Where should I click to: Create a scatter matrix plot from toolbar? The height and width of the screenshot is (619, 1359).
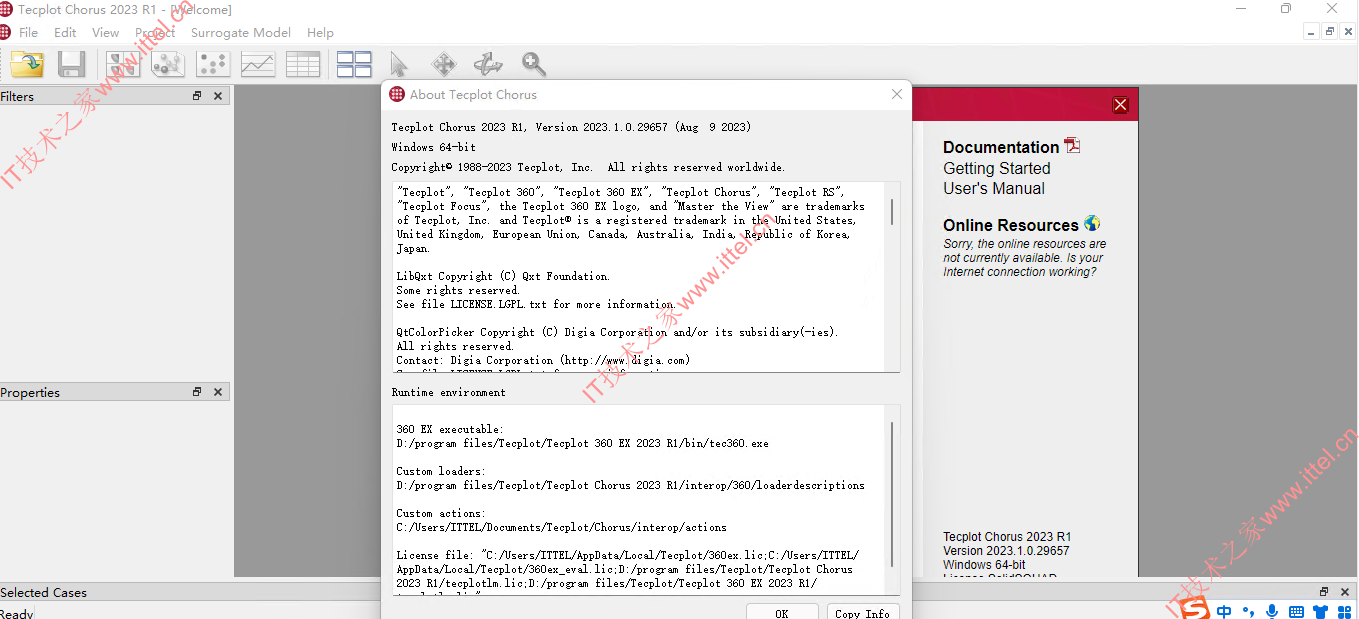tap(123, 64)
